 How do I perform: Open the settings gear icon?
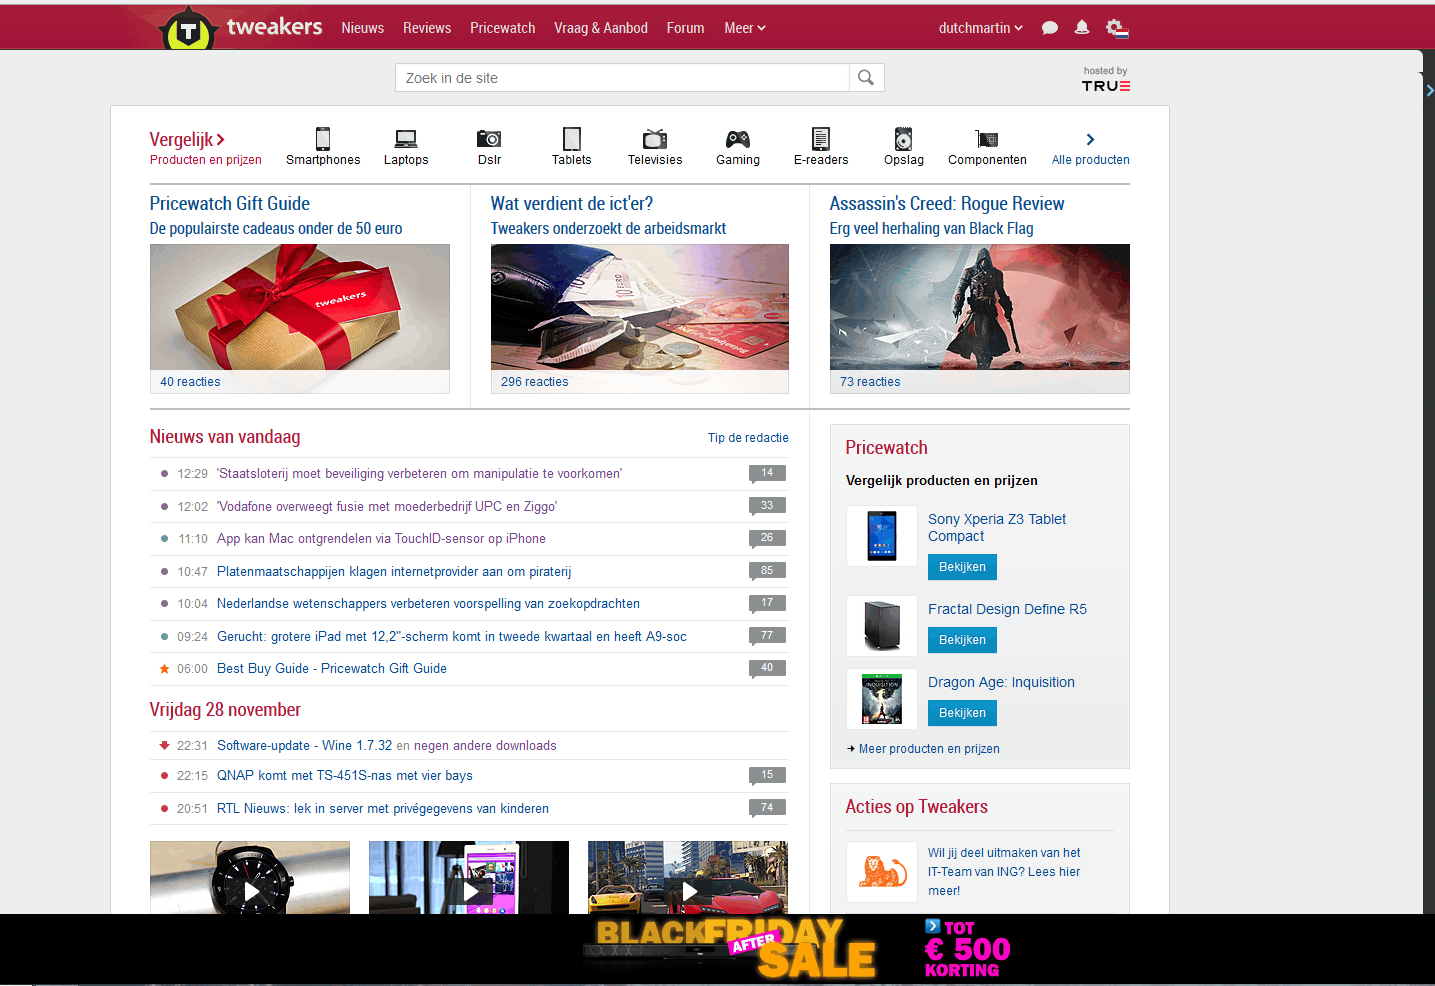click(x=1117, y=28)
